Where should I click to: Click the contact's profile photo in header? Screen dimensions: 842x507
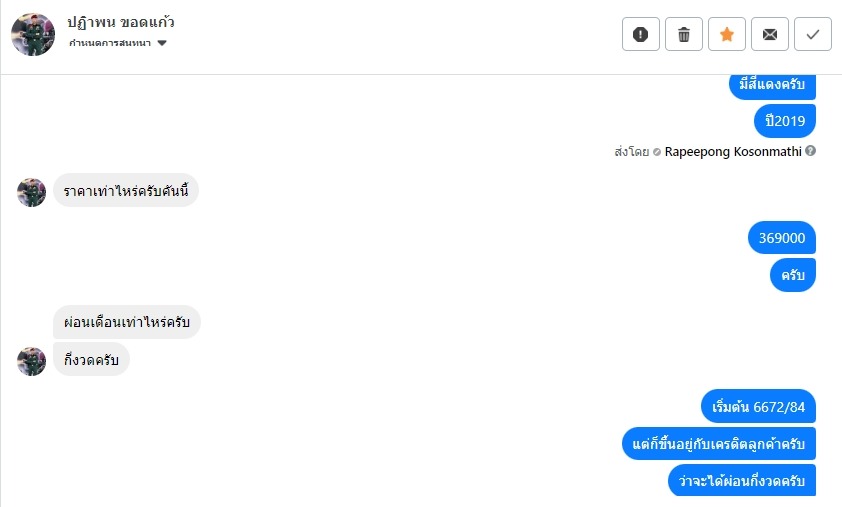click(32, 35)
